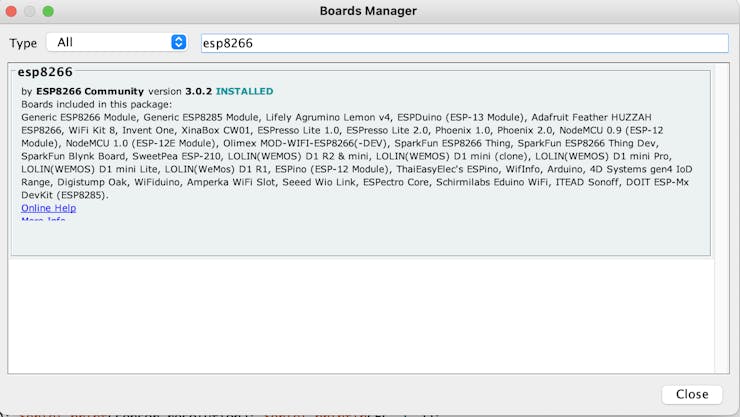Click the red close window button
Image resolution: width=740 pixels, height=417 pixels.
tap(11, 11)
